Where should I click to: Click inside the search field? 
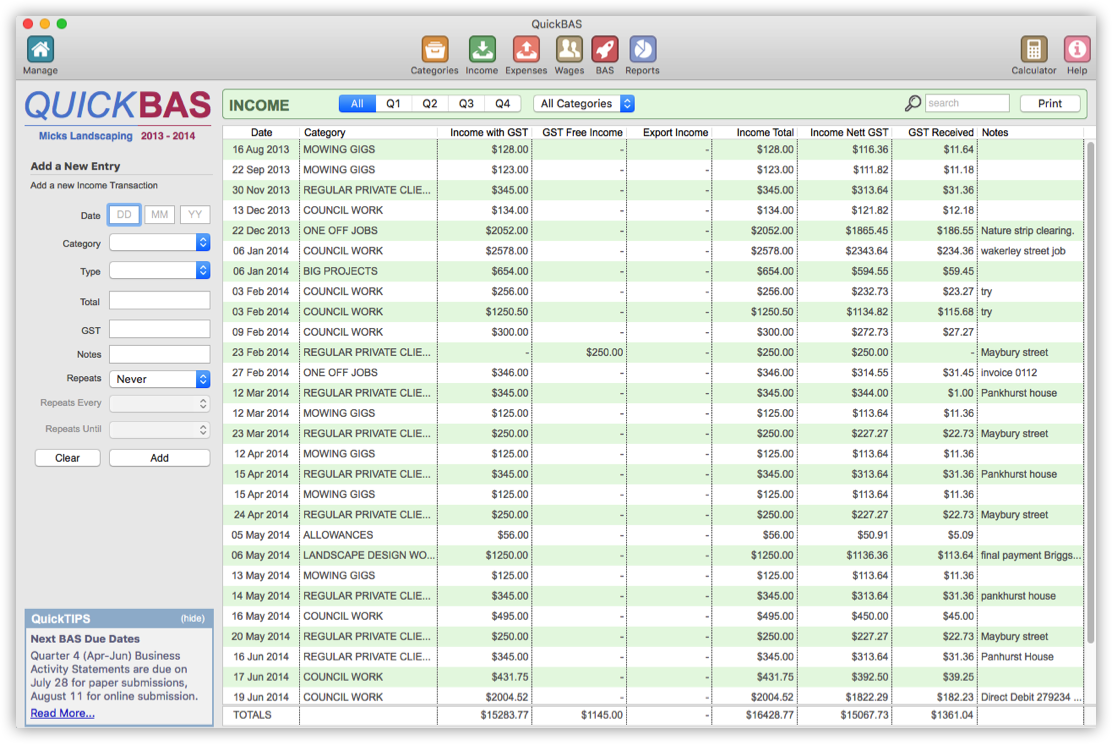[966, 102]
